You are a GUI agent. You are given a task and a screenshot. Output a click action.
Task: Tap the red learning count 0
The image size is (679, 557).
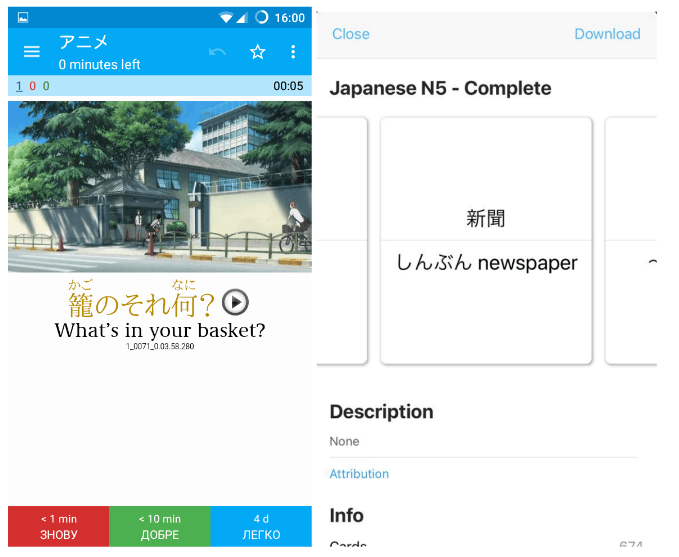[x=32, y=86]
